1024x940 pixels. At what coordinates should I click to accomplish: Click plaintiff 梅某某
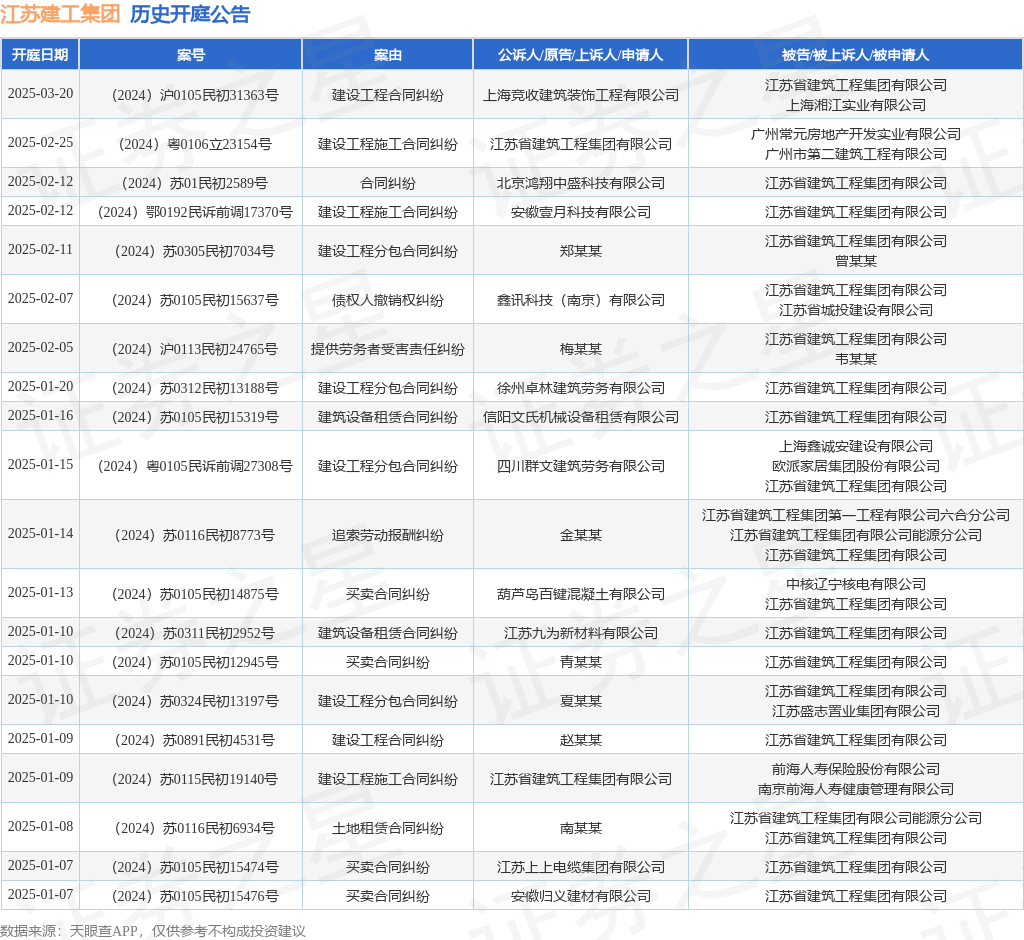[x=581, y=349]
